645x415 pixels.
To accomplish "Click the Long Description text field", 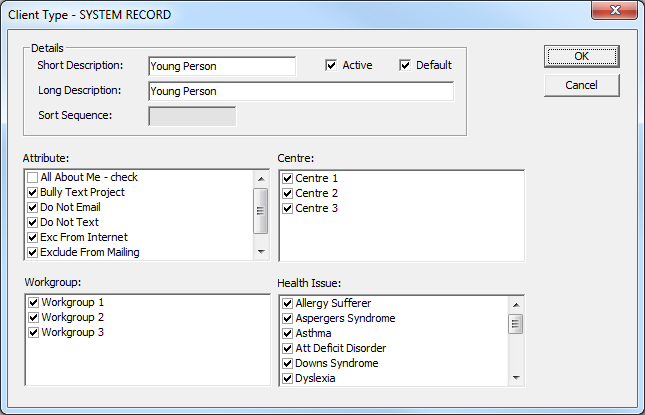I will tap(300, 91).
